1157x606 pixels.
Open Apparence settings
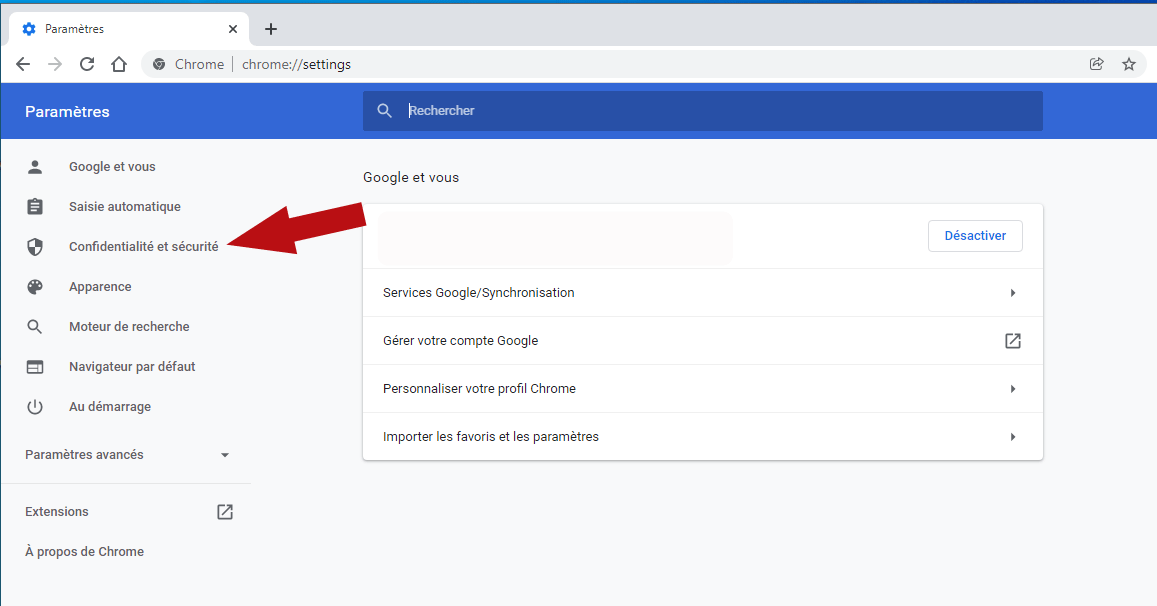coord(100,286)
